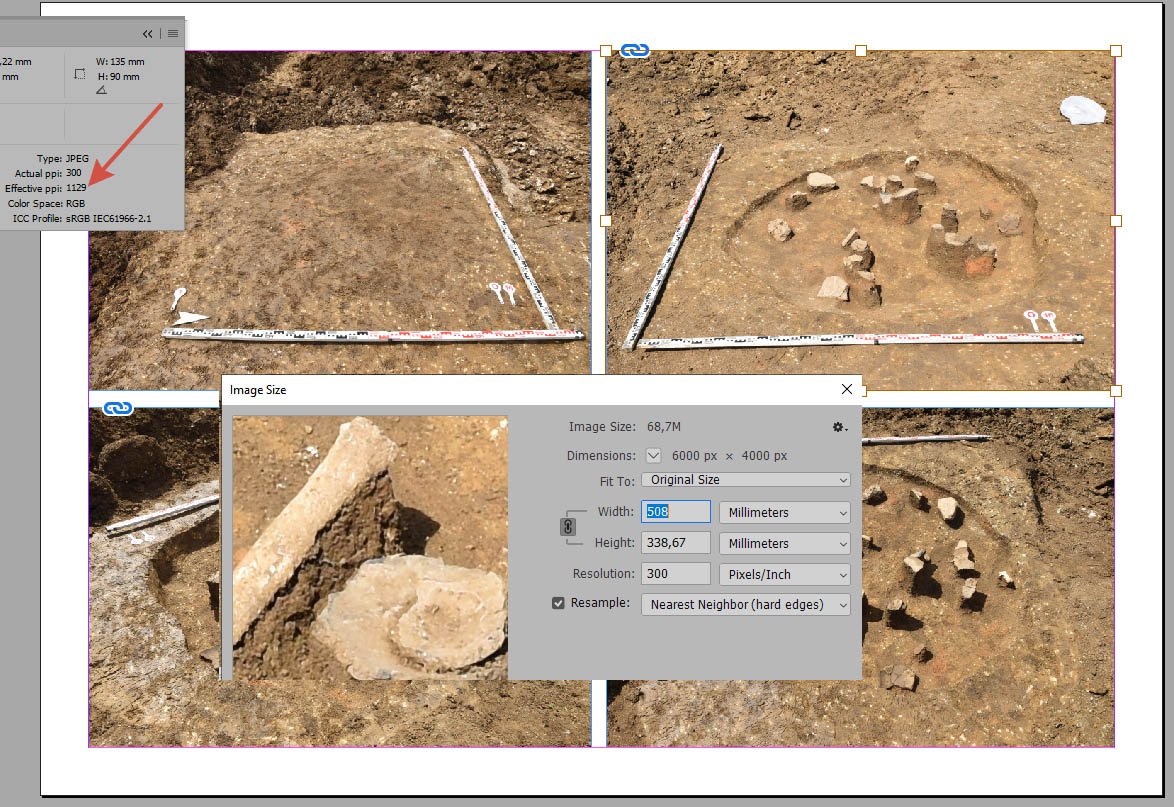
Task: Collapse the info panel with double chevron
Action: tap(147, 34)
